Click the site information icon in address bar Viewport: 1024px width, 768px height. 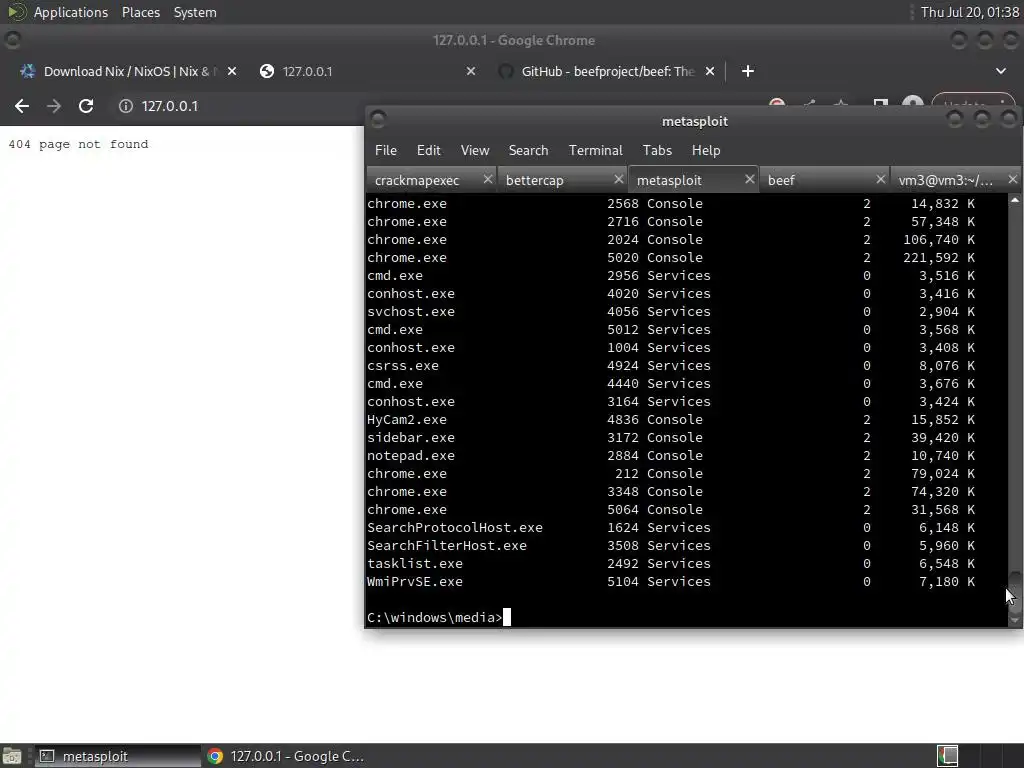point(125,106)
